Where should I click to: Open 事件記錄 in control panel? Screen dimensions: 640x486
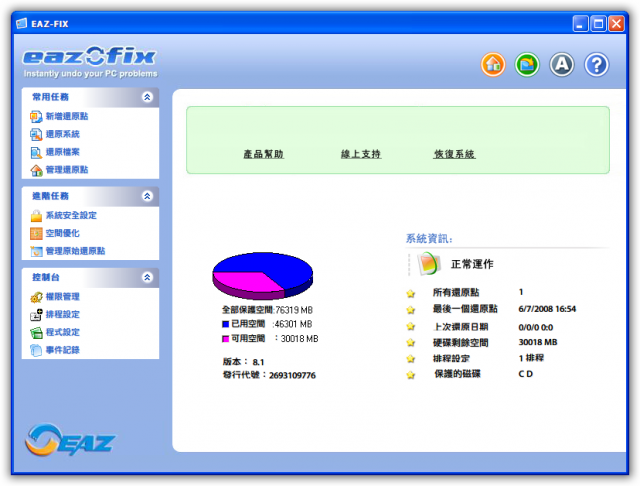click(62, 350)
